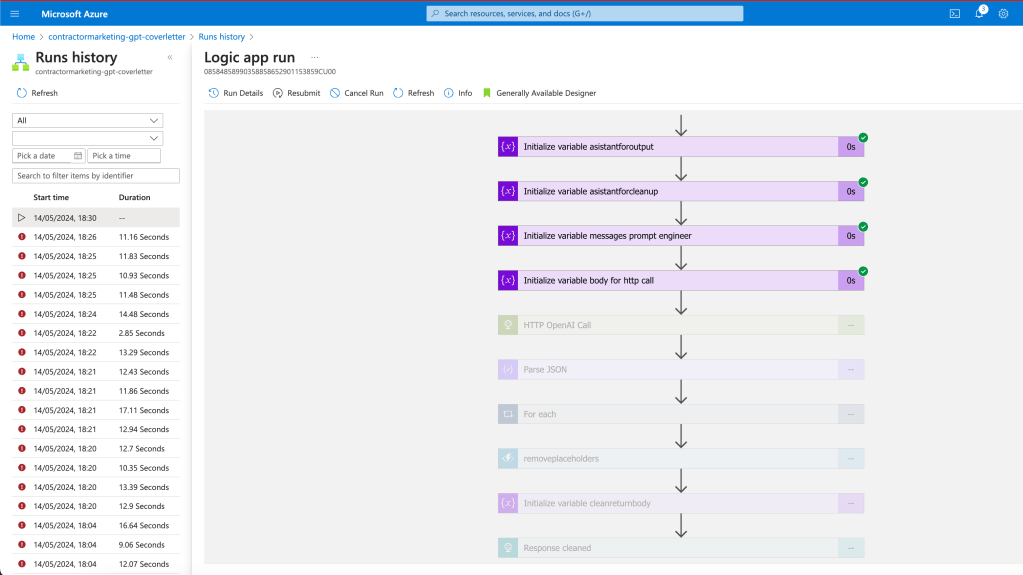Expand the All status filter dropdown
Viewport: 1023px width, 575px height.
(x=87, y=121)
